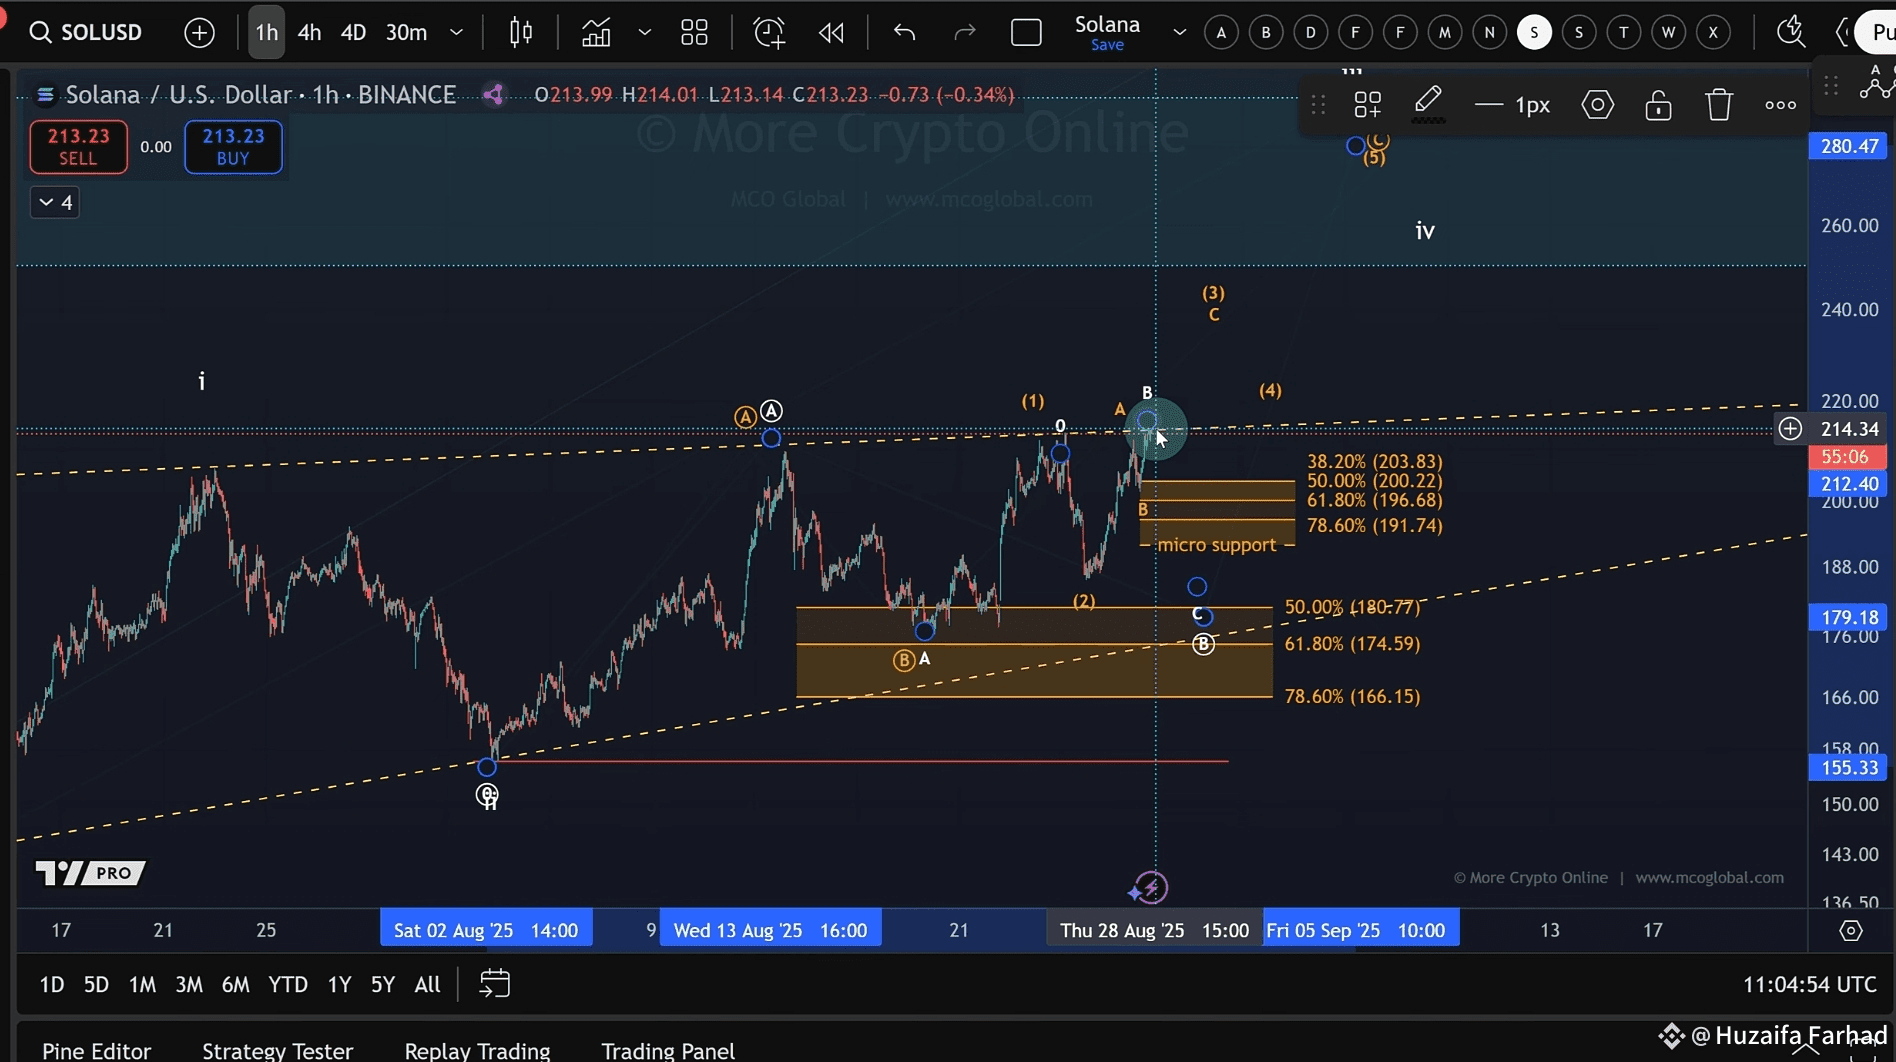The image size is (1896, 1062).
Task: Select the highlighted S symbol circle
Action: [1534, 32]
